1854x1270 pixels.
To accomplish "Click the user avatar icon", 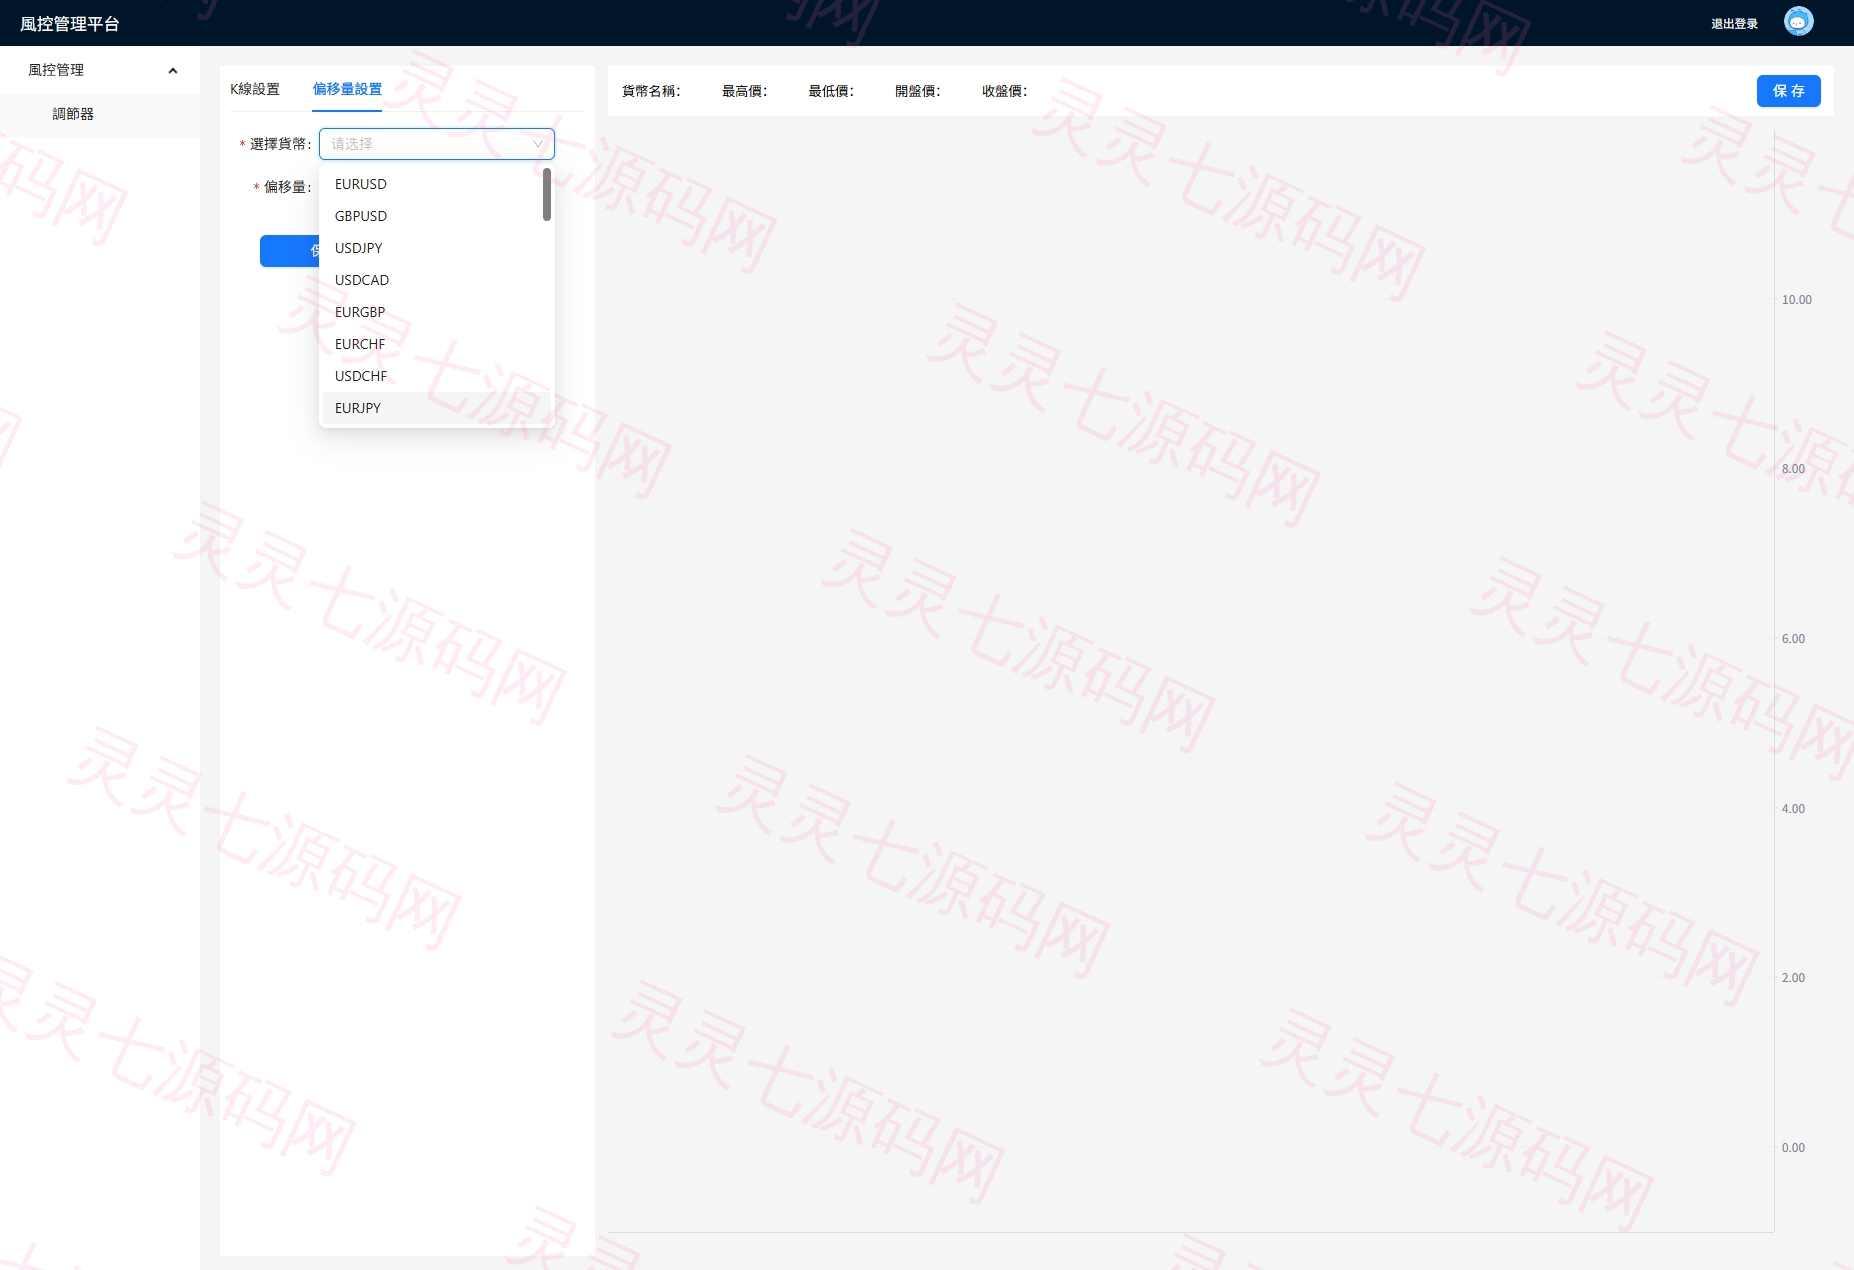I will [1798, 22].
